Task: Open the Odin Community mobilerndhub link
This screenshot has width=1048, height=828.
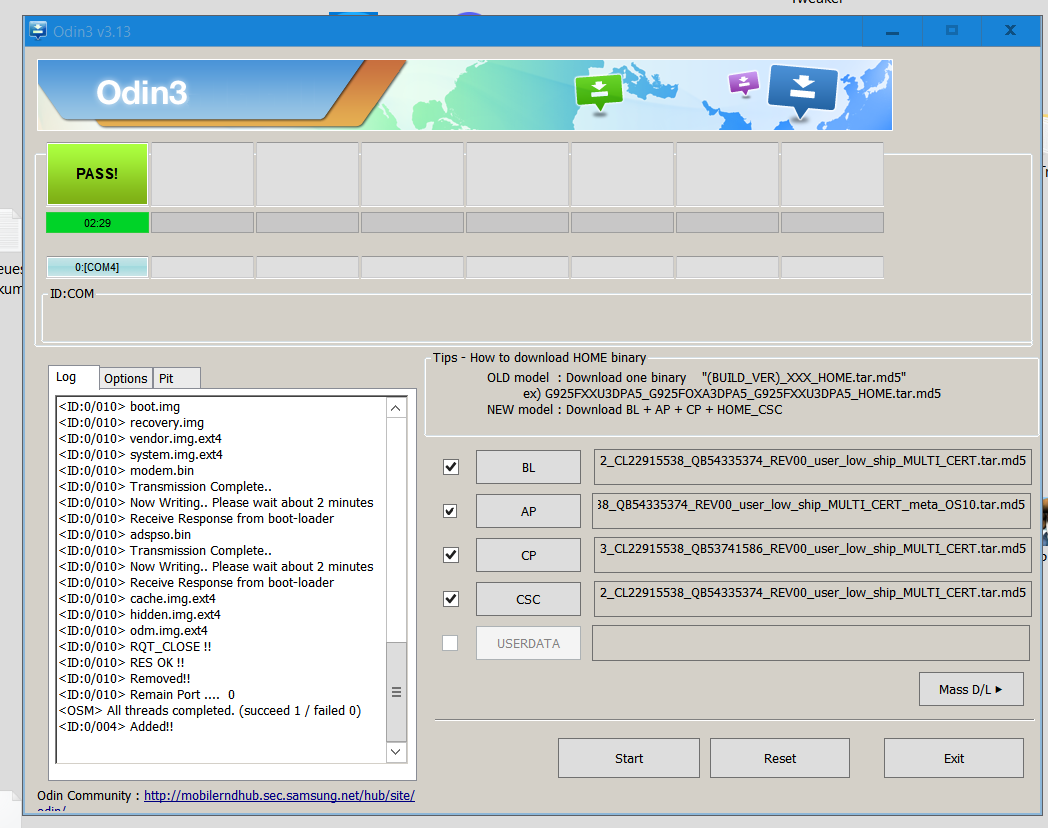Action: point(279,795)
